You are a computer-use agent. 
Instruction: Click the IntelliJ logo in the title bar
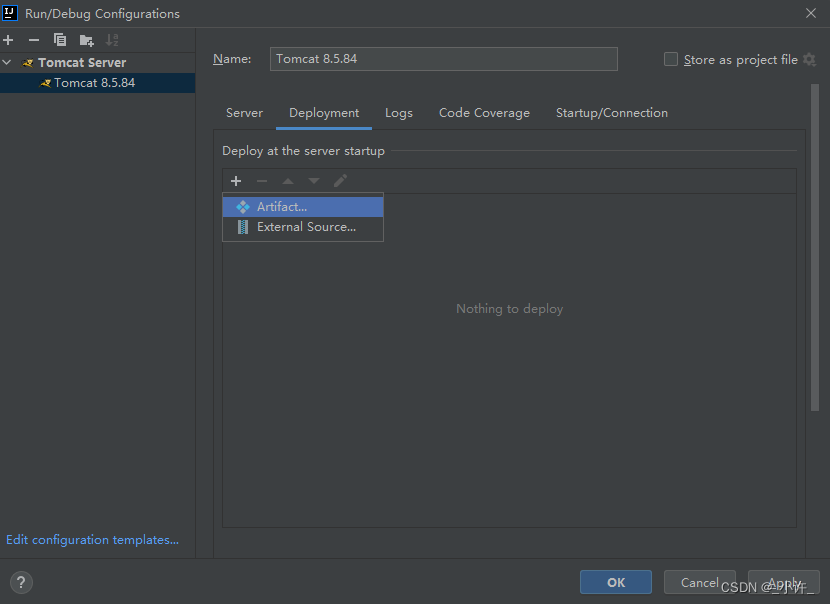pyautogui.click(x=10, y=13)
